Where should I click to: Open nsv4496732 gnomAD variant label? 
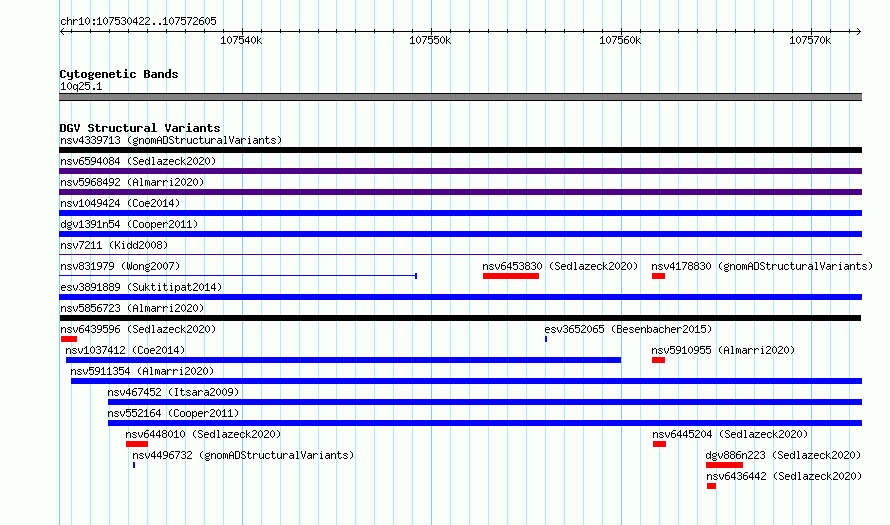(x=243, y=455)
